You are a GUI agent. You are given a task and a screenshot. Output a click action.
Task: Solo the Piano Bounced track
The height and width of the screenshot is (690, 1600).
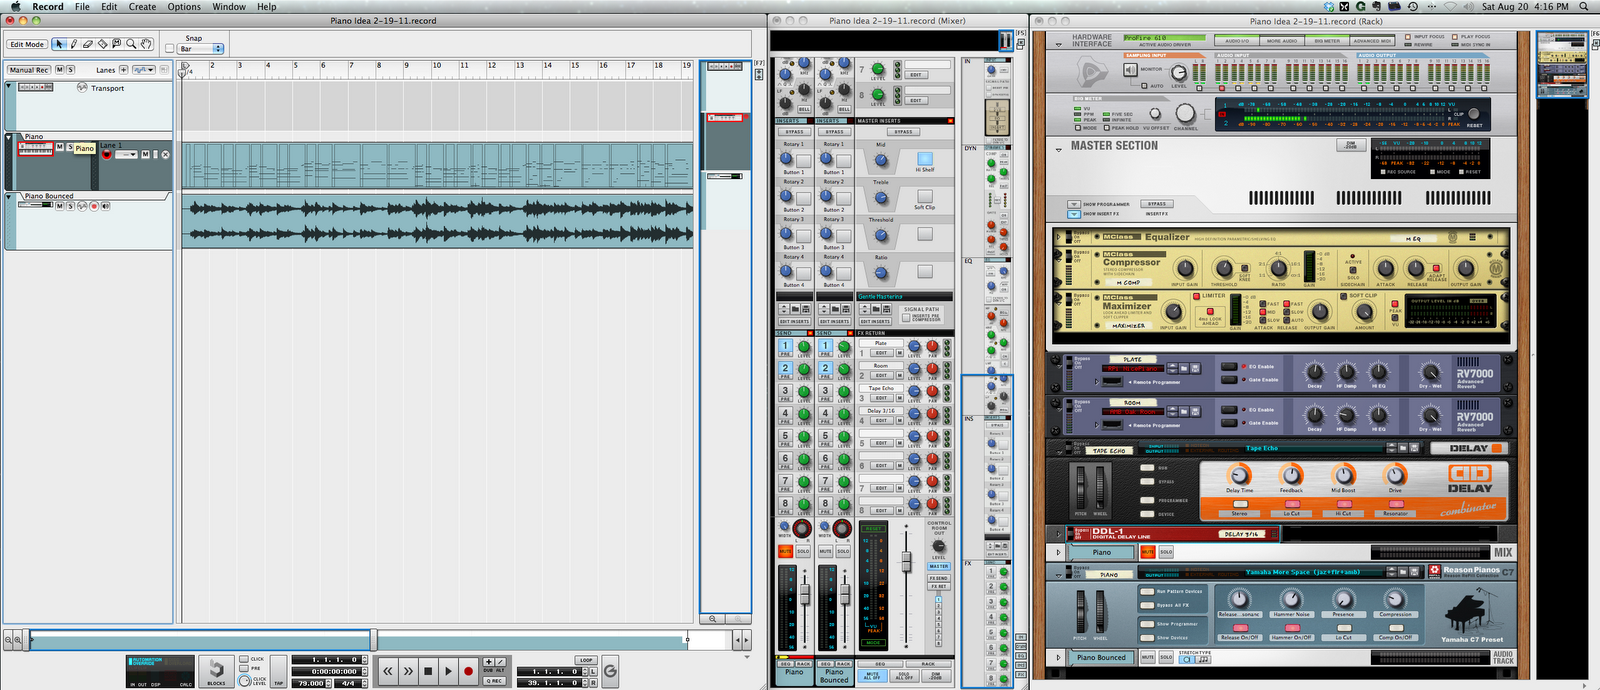pyautogui.click(x=71, y=206)
